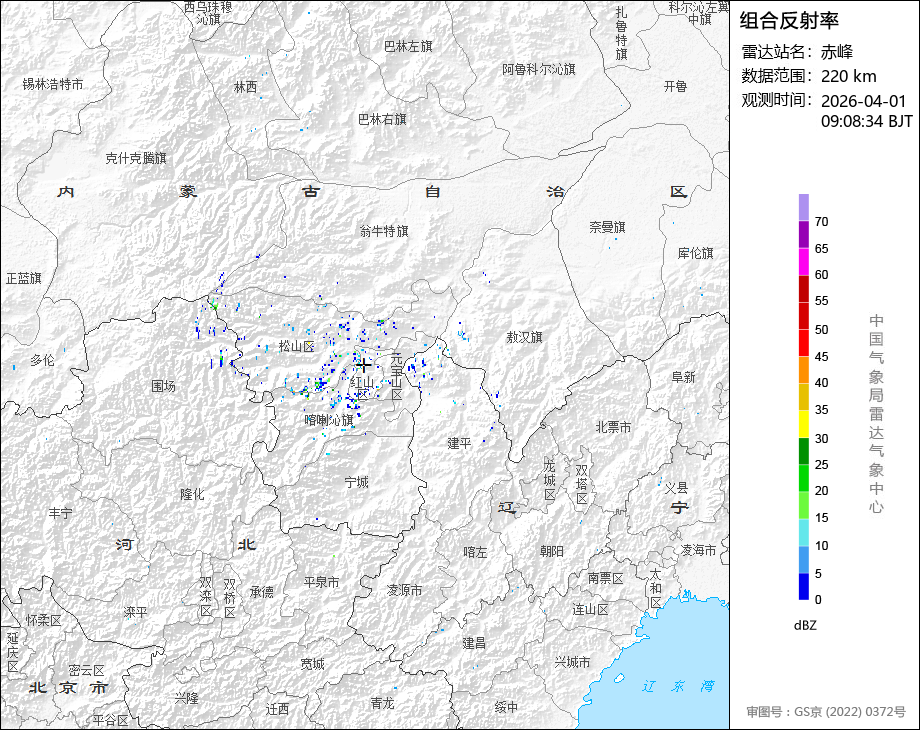Click the 宽城 label
The image size is (920, 730).
(x=312, y=664)
